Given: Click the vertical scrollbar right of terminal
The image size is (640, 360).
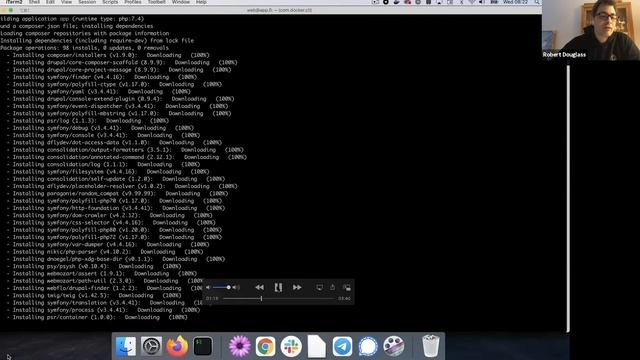Looking at the screenshot, I should tap(568, 198).
